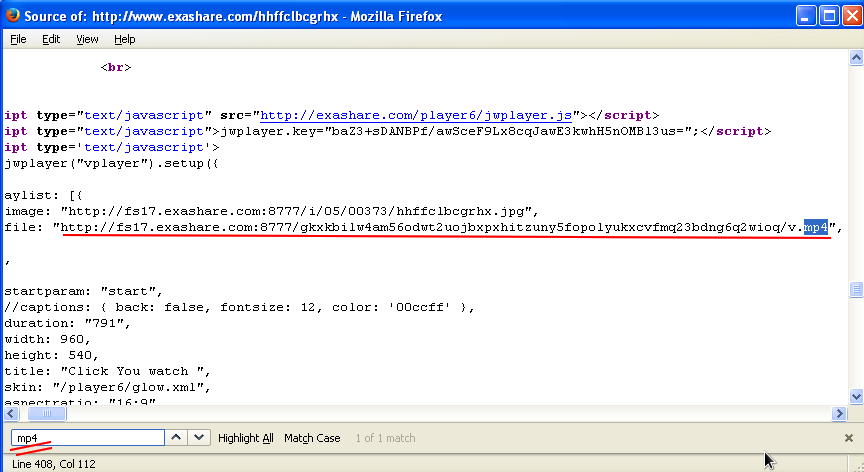Screen dimensions: 864x472
Task: Click the skin glow.xml line
Action: click(x=107, y=387)
